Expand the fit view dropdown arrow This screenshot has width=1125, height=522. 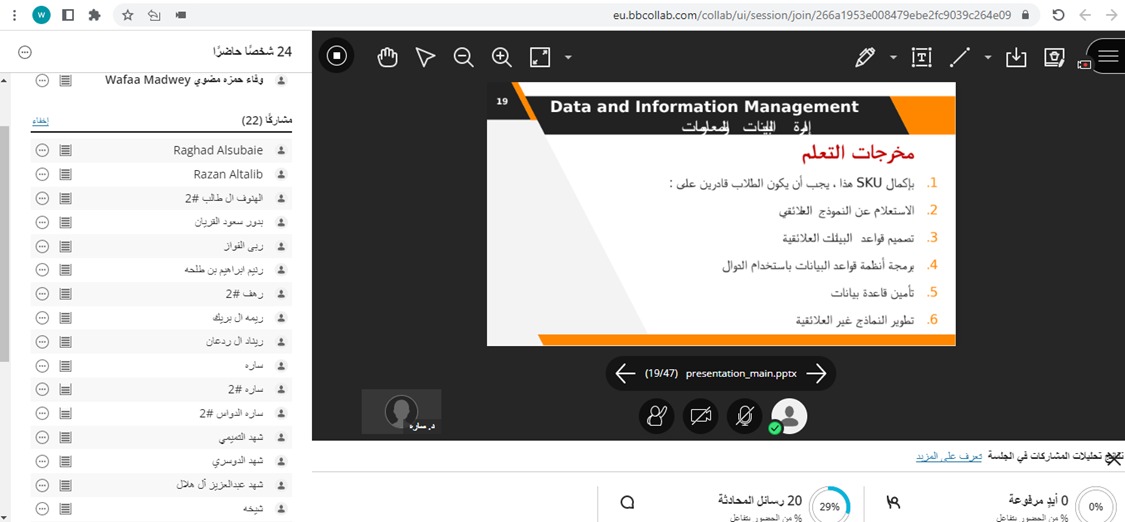pos(568,57)
